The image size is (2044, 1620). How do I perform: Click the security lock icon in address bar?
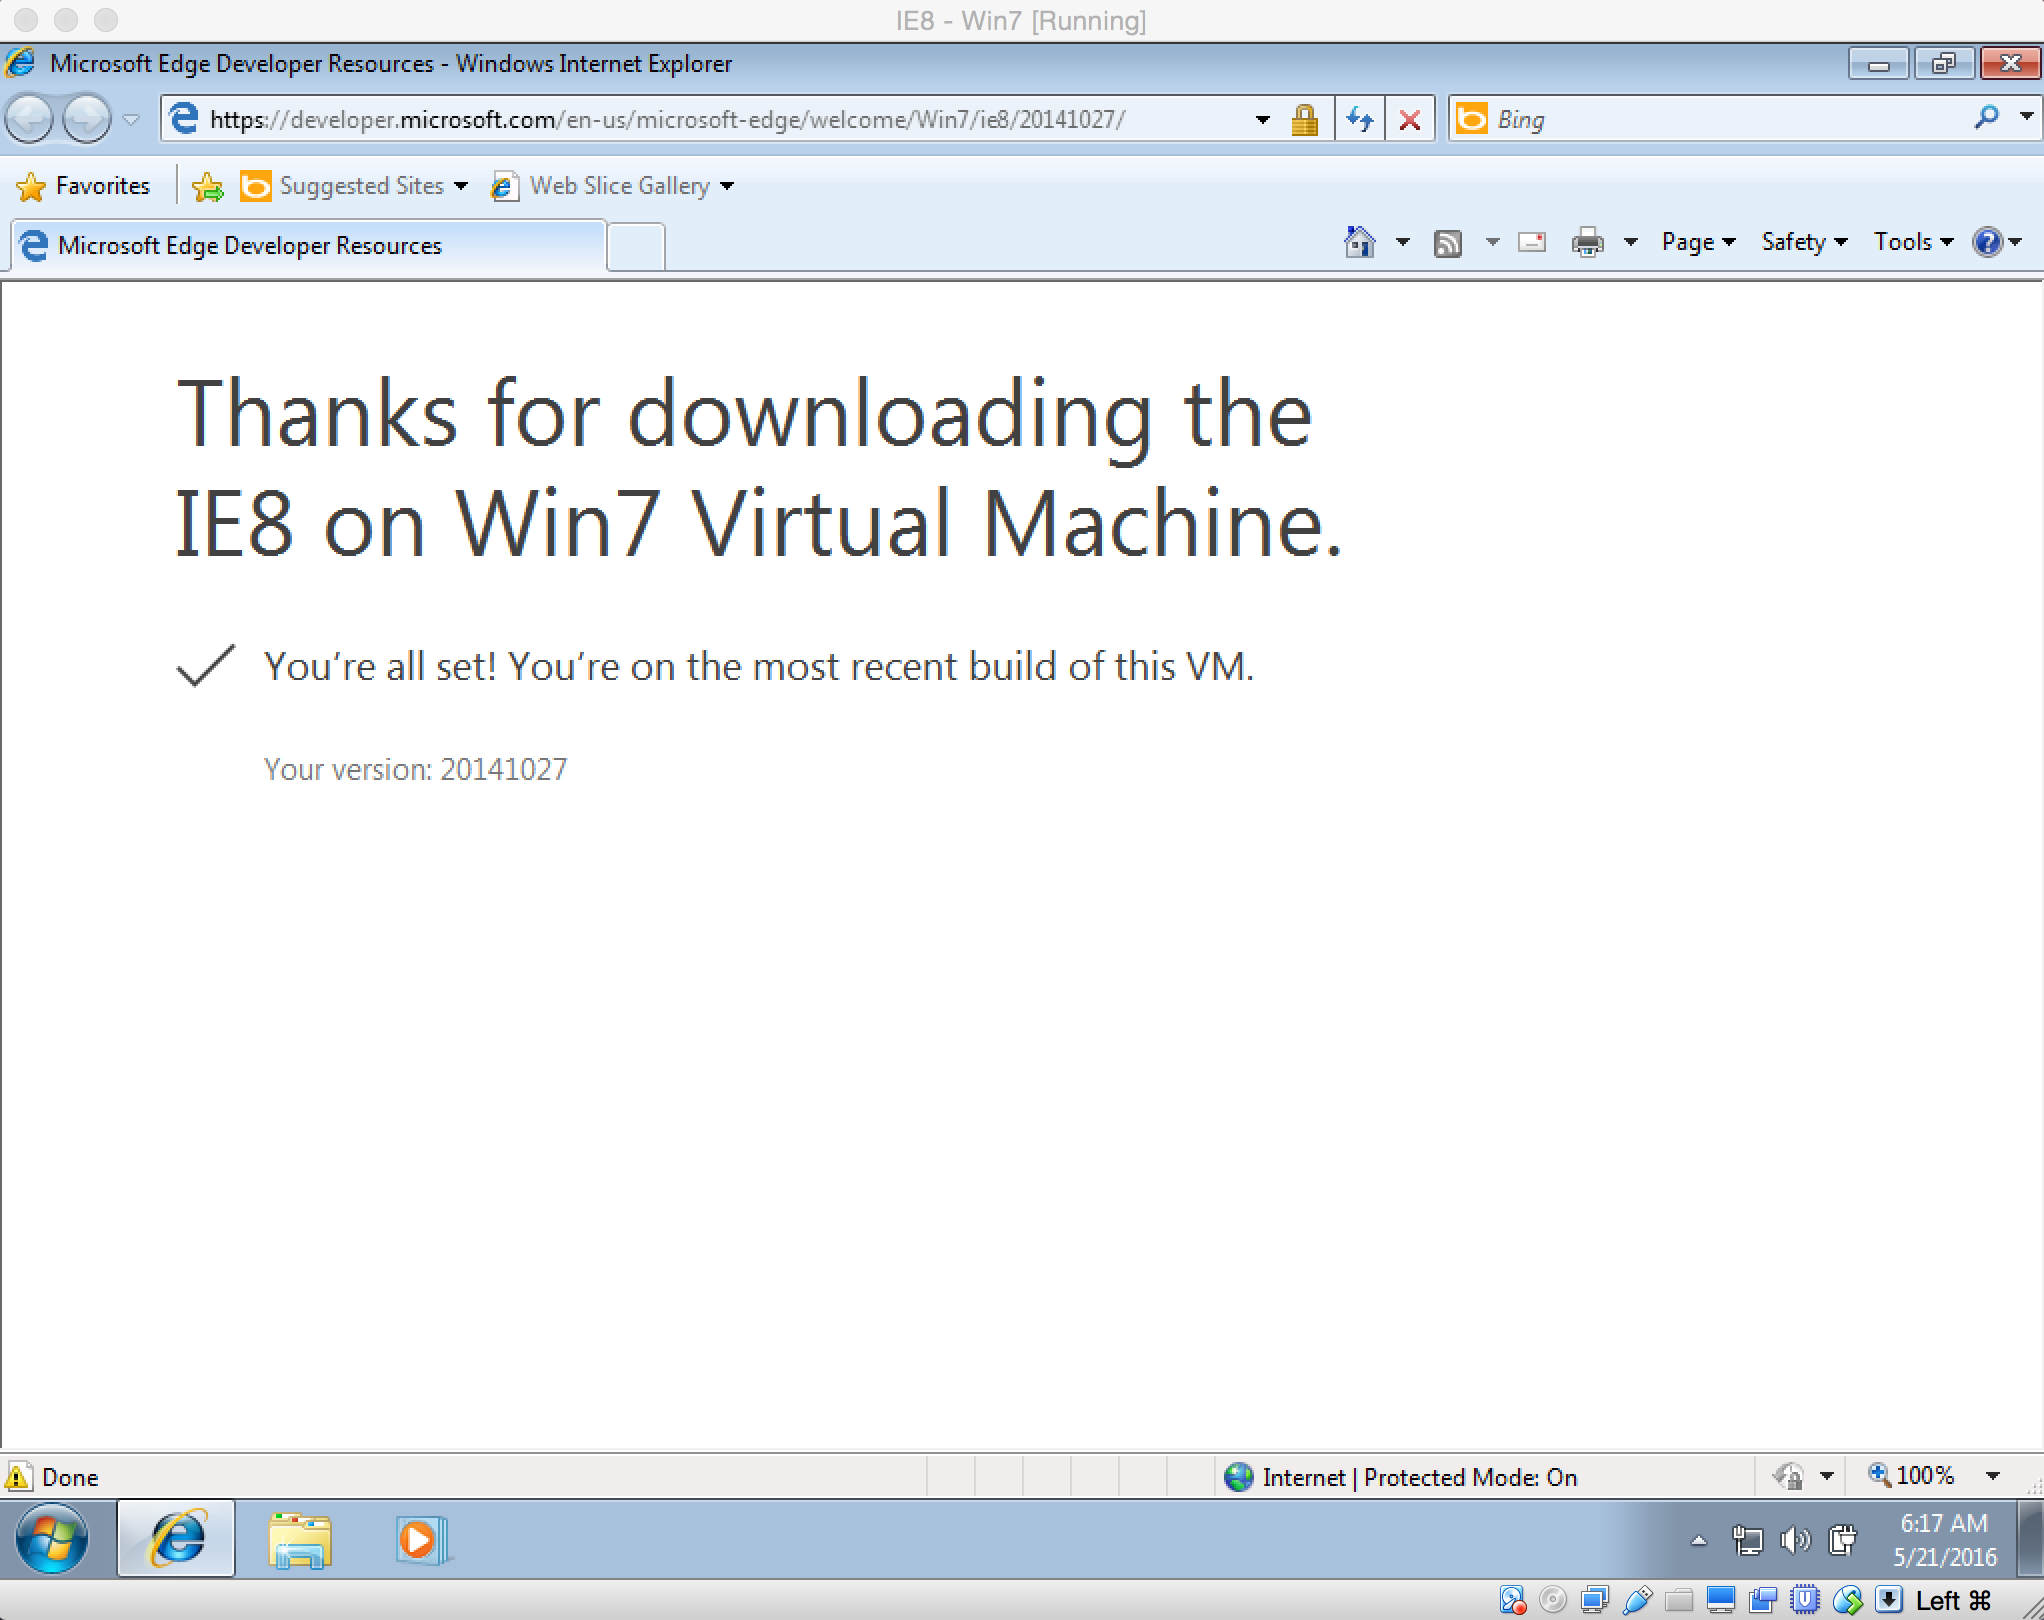[x=1304, y=120]
